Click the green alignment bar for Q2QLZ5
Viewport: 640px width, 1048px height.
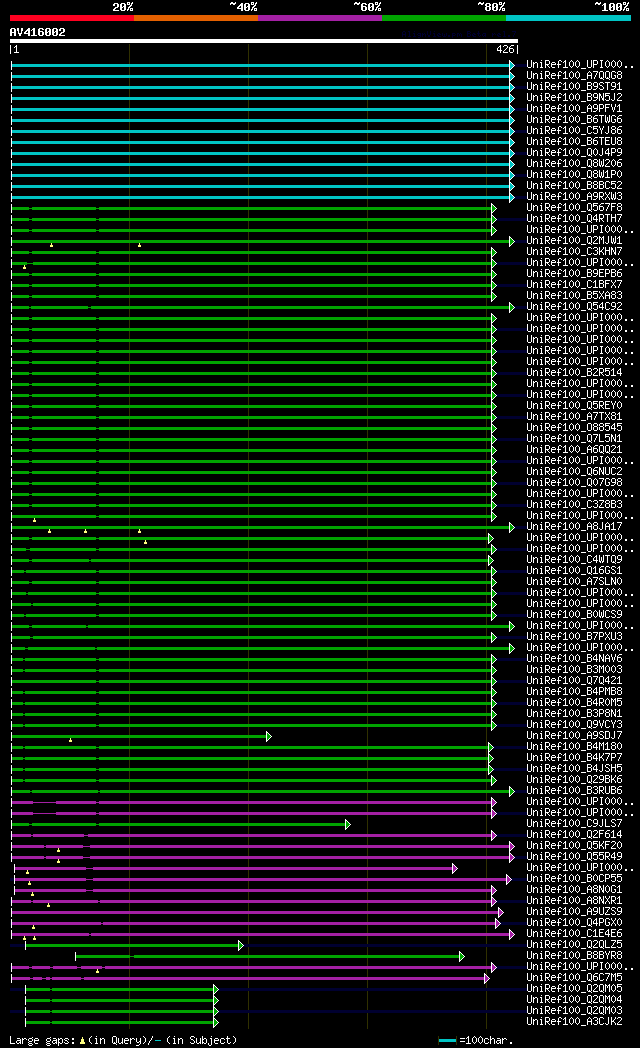pyautogui.click(x=134, y=946)
